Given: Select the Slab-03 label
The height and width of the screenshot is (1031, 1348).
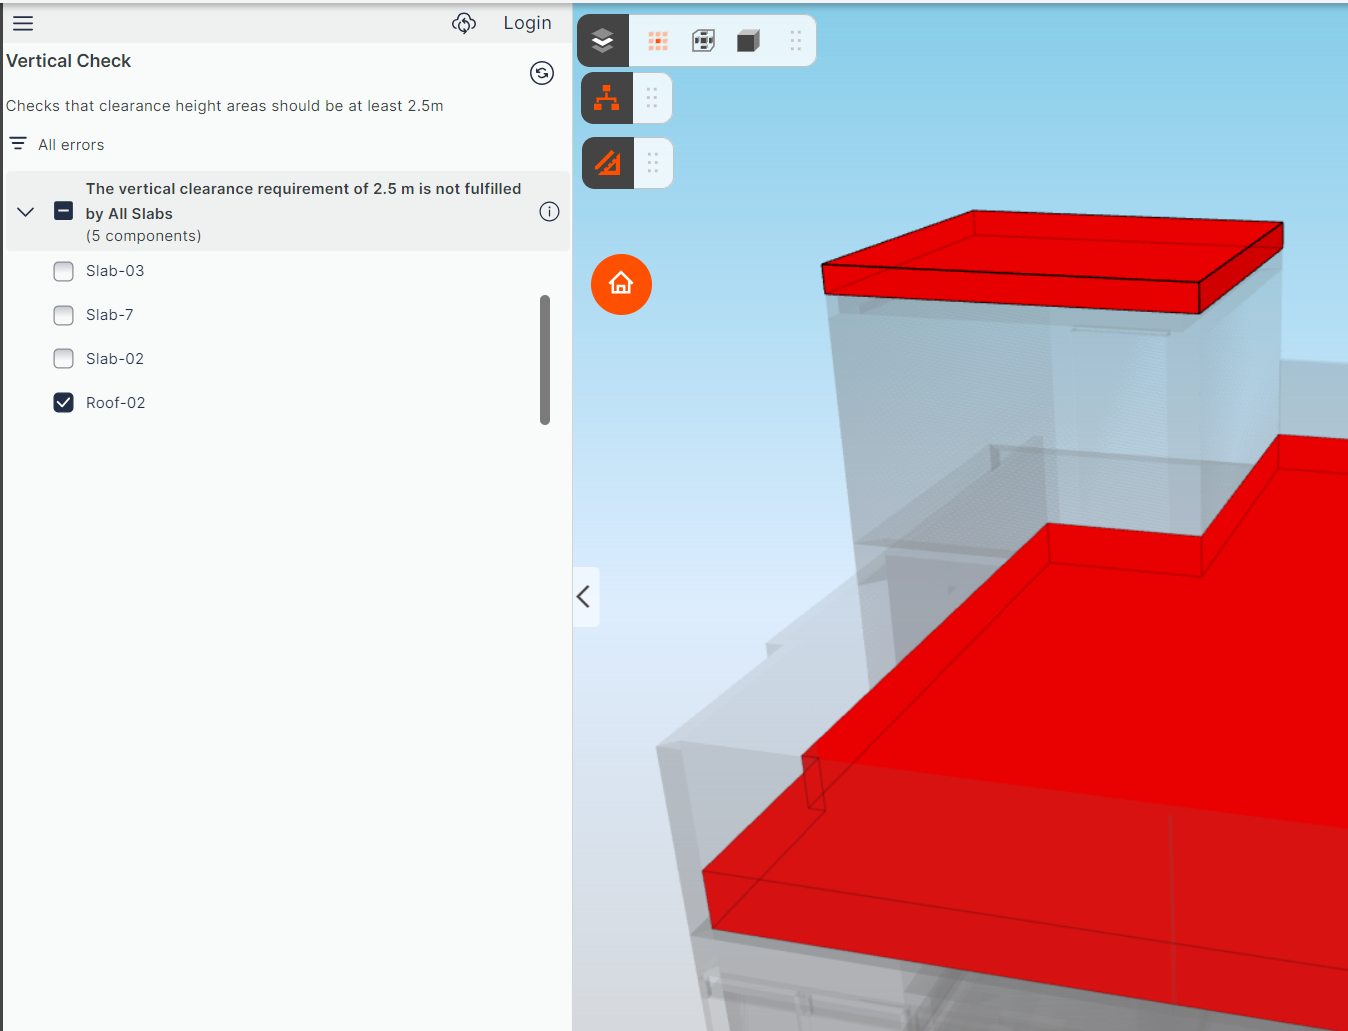Looking at the screenshot, I should point(115,271).
